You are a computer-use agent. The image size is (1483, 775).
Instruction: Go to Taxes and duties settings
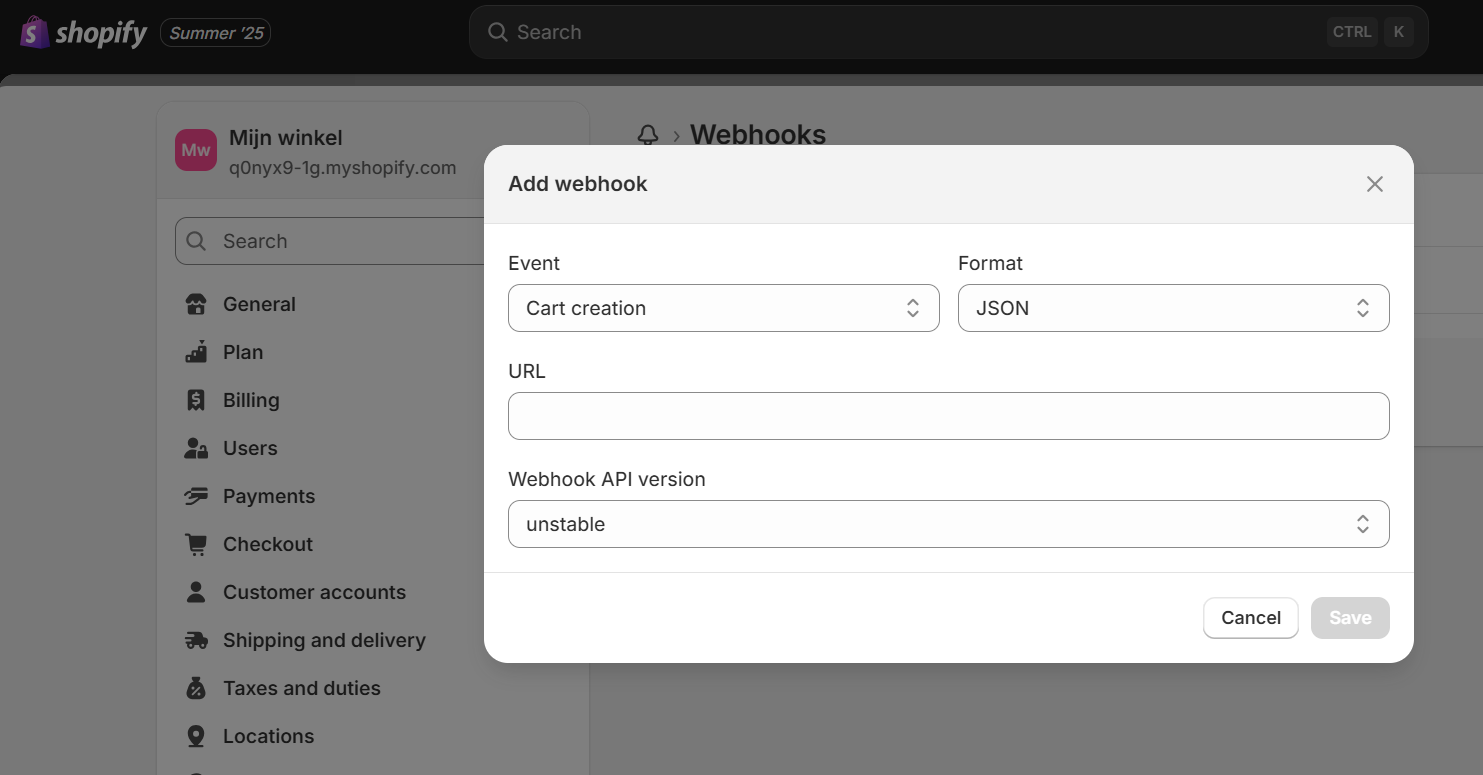(x=301, y=689)
